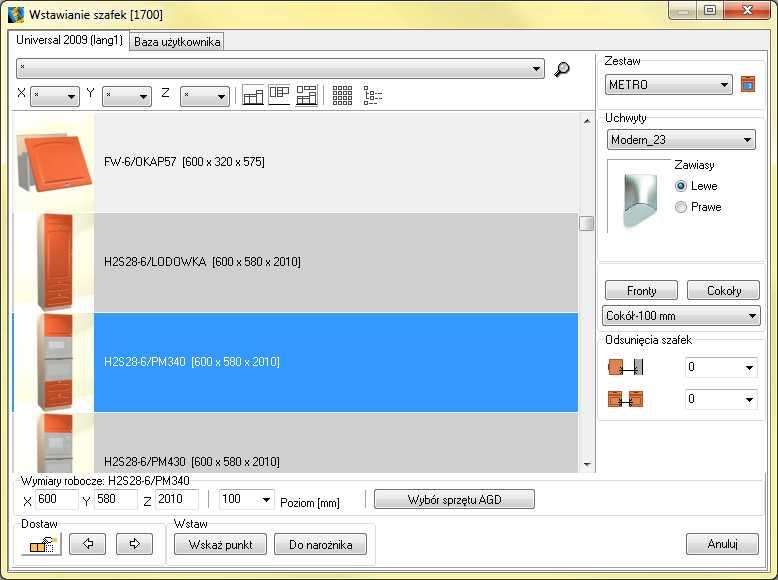
Task: Click the wall offset distance icon
Action: [626, 368]
